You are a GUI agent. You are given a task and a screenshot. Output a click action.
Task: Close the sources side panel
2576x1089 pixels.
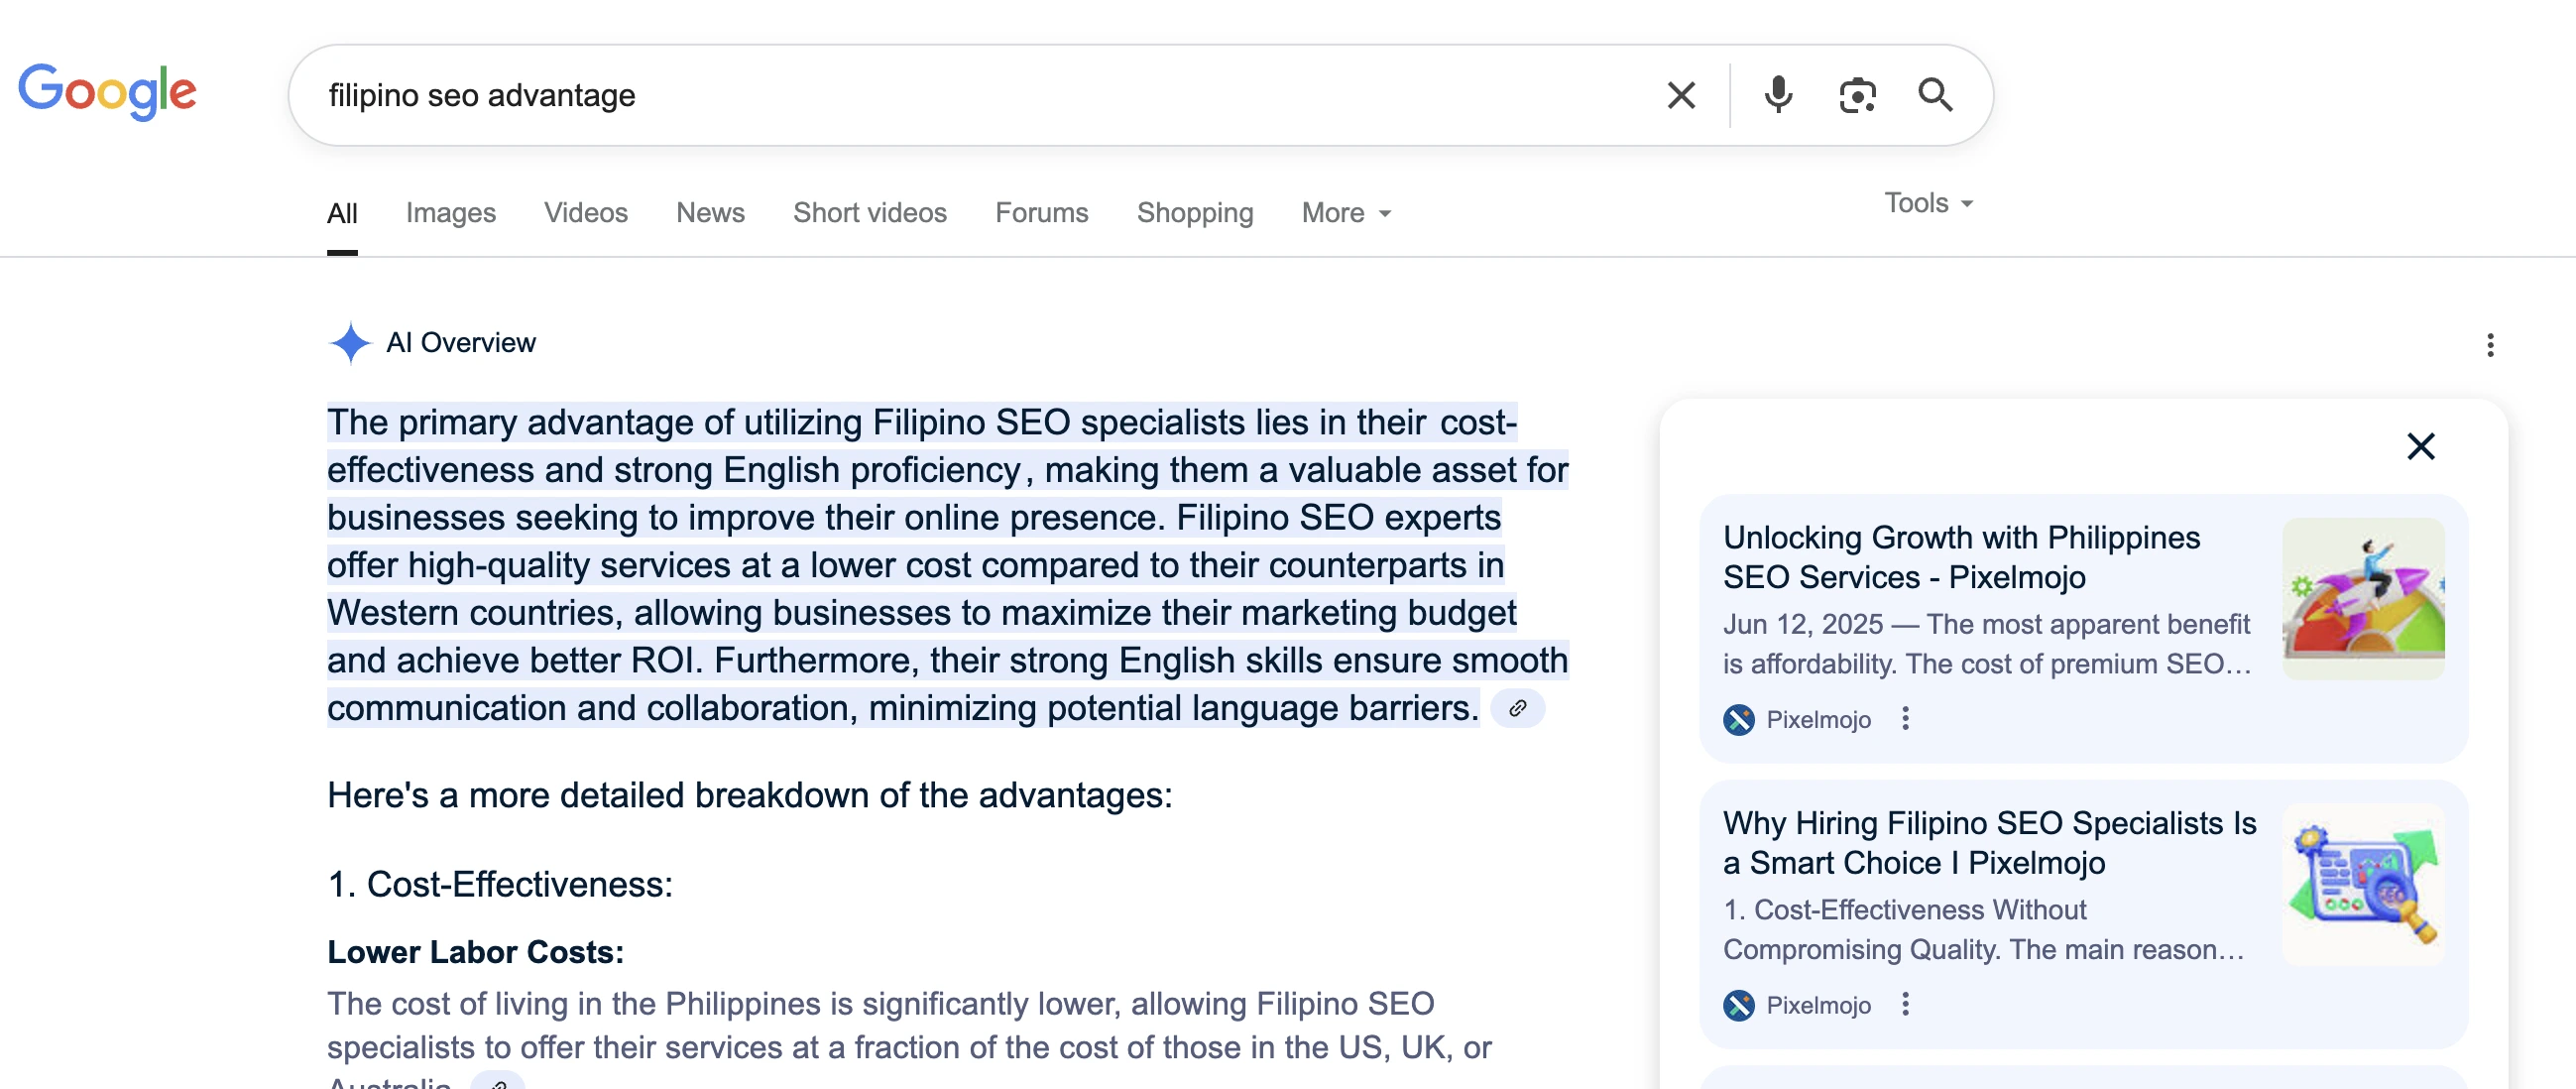click(x=2421, y=446)
